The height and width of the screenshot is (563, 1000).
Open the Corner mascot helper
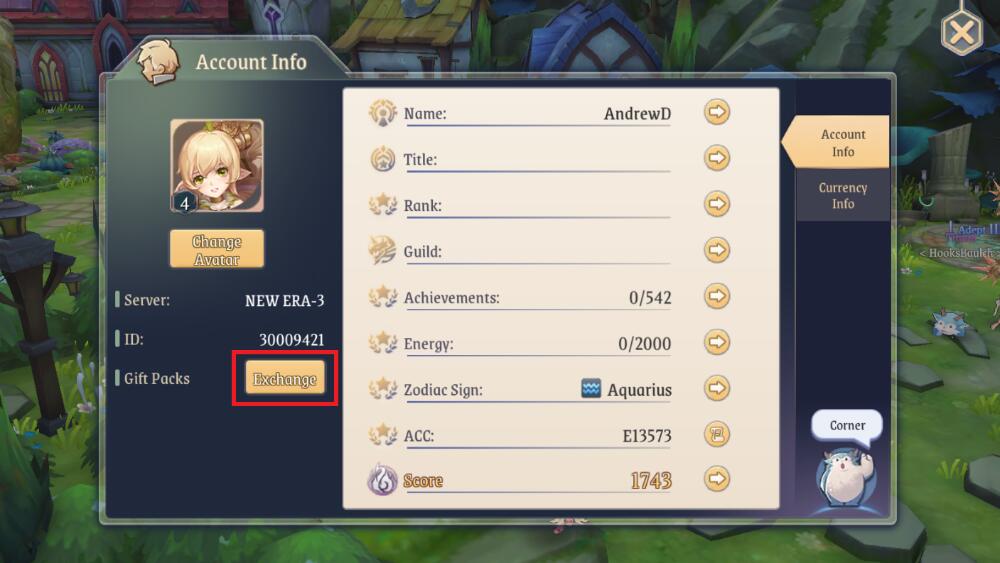(x=844, y=477)
